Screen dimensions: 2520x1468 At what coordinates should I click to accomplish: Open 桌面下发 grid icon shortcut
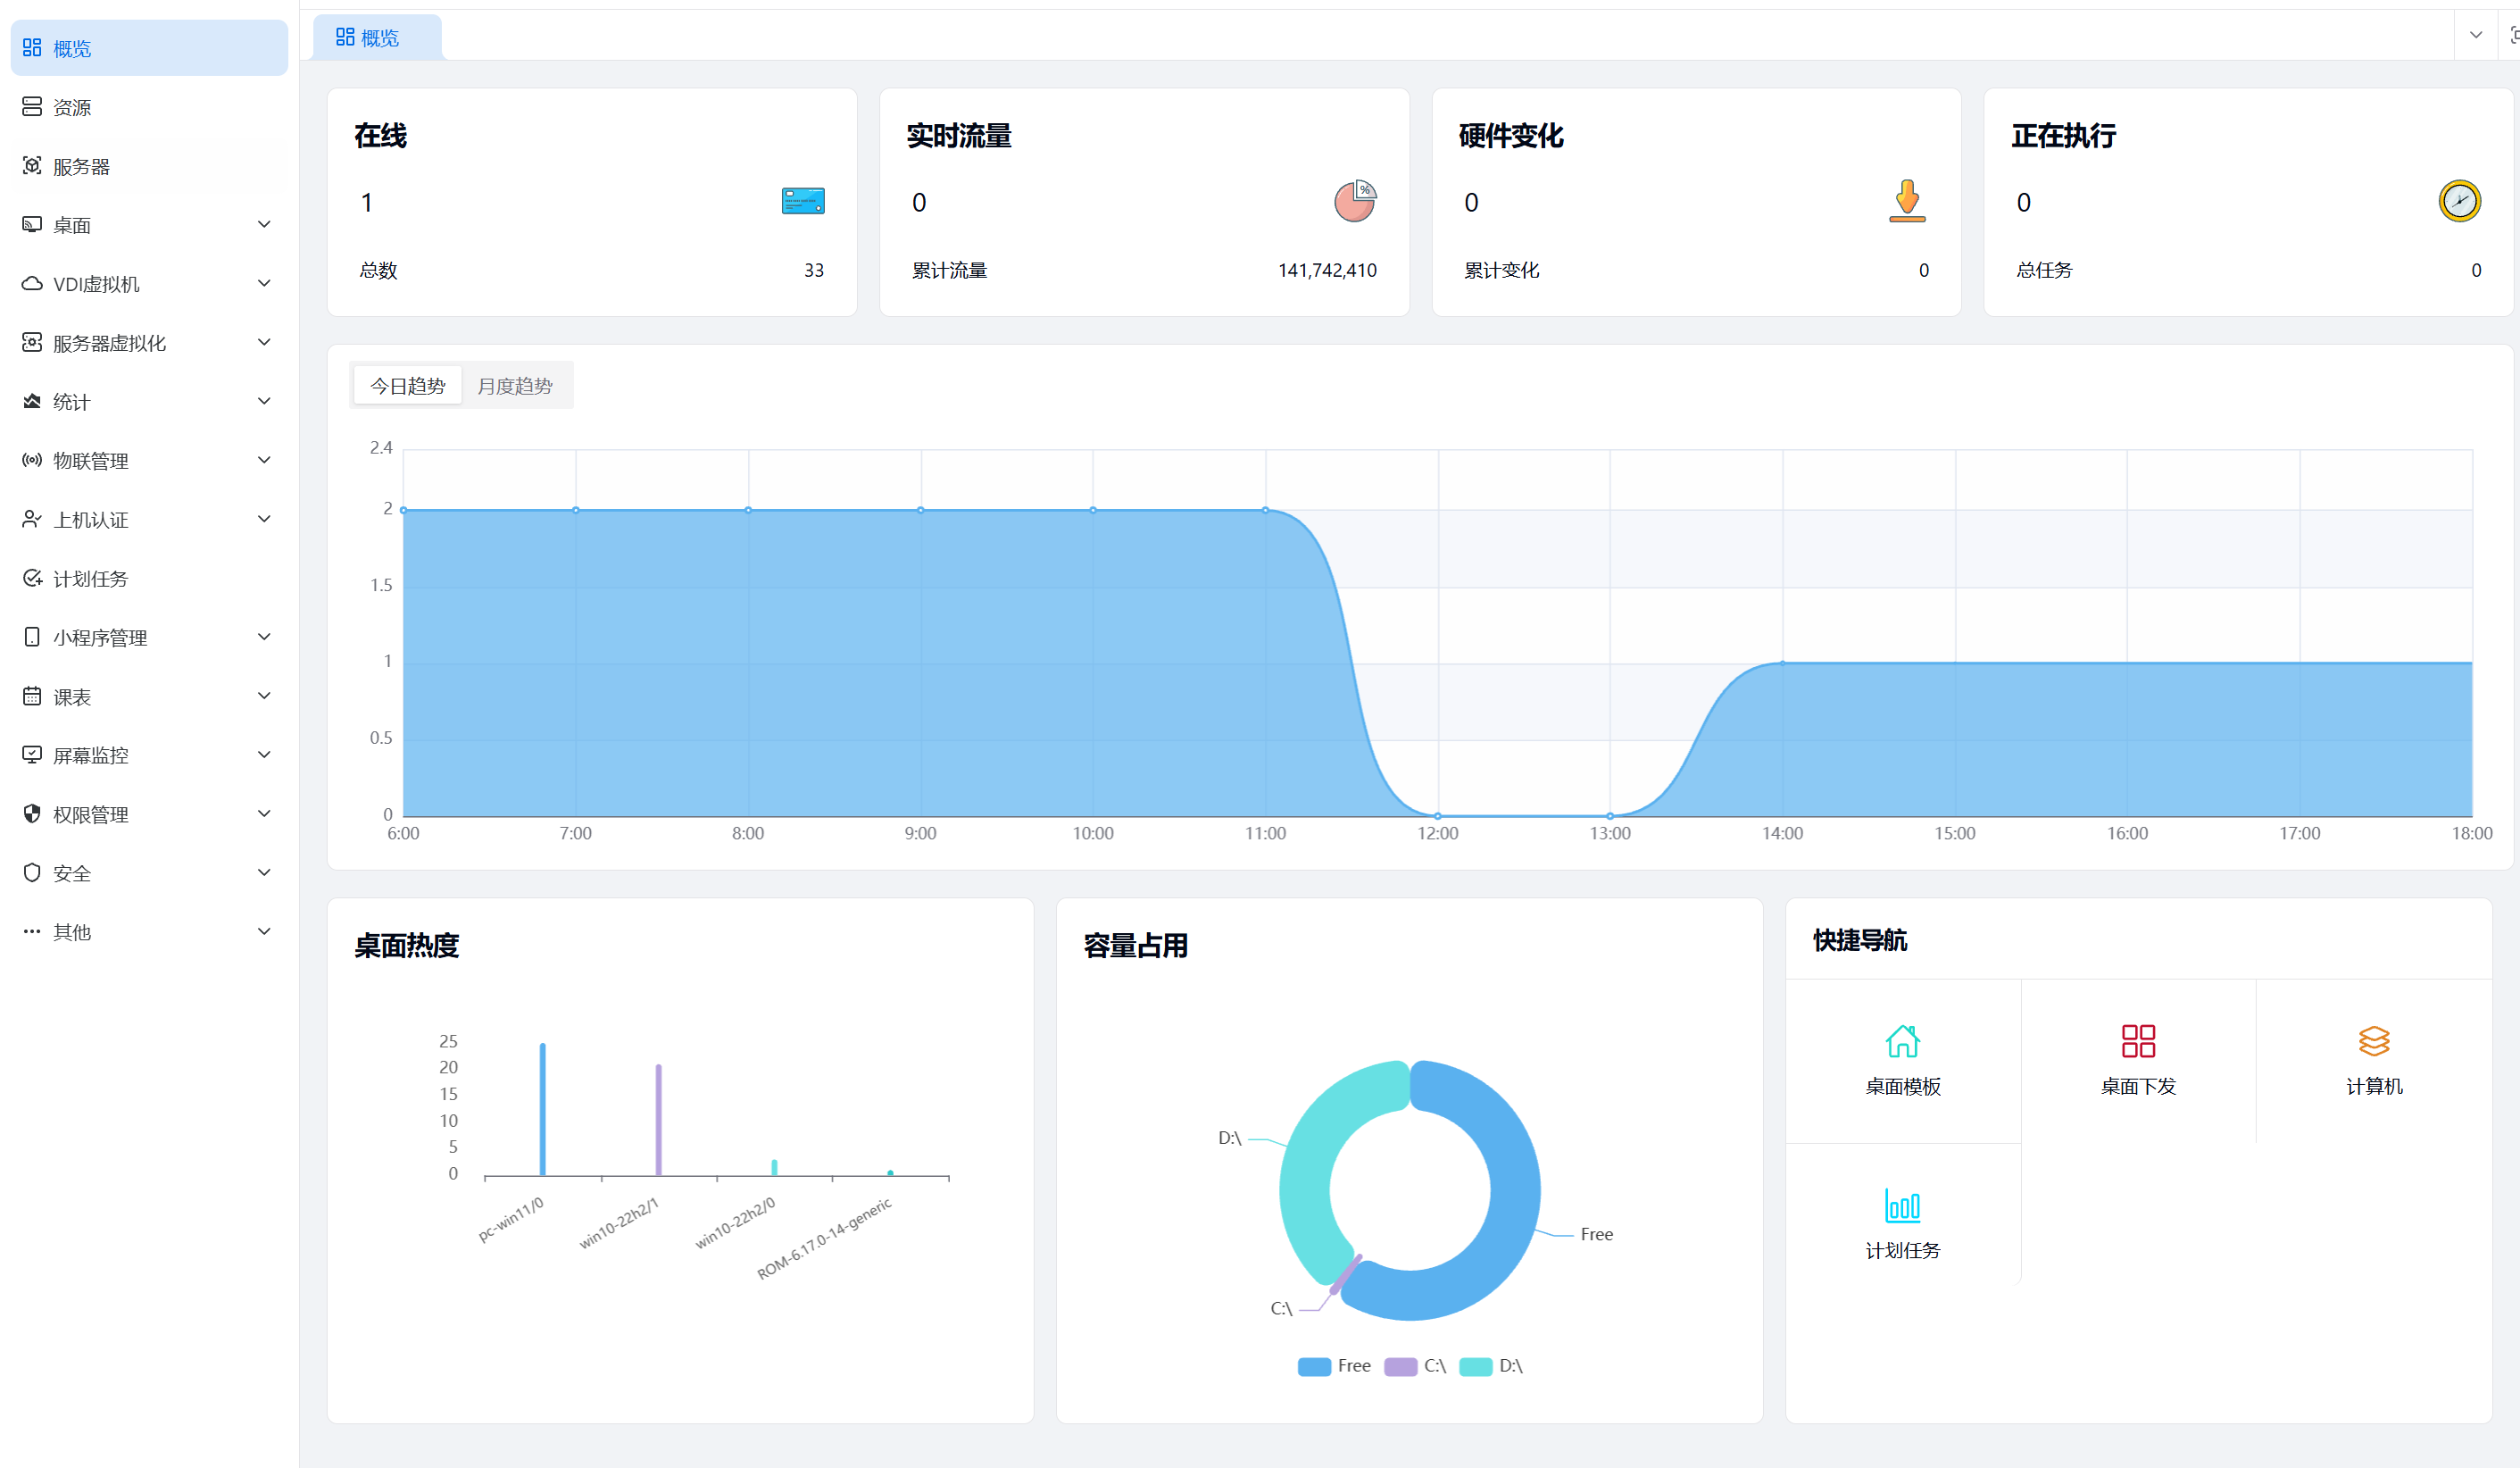(2138, 1041)
